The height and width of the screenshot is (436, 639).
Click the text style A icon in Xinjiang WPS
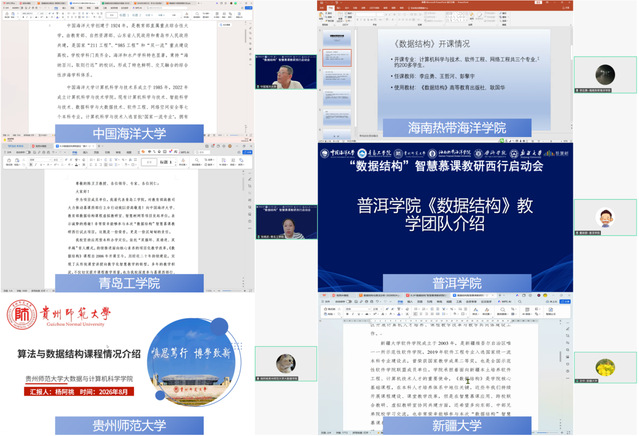click(x=475, y=309)
